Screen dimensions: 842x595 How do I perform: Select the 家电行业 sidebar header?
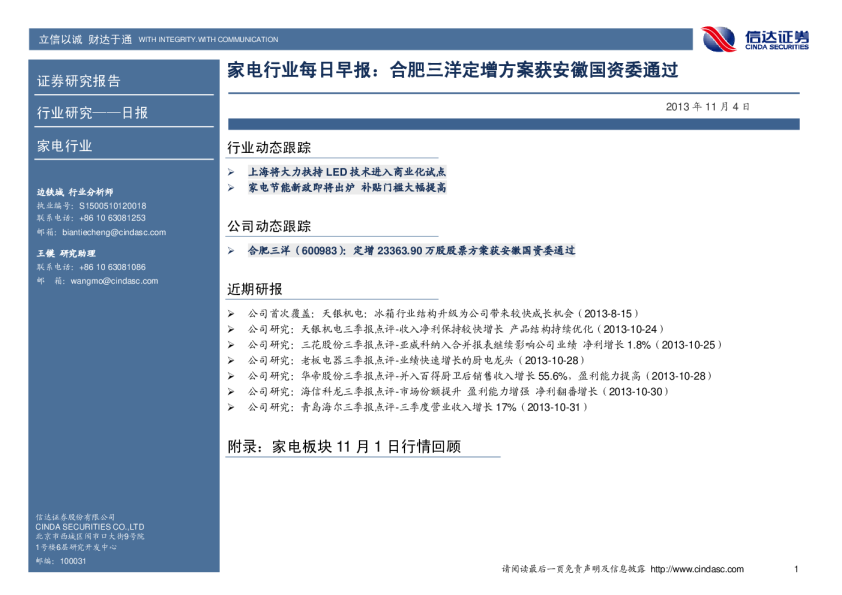[64, 146]
